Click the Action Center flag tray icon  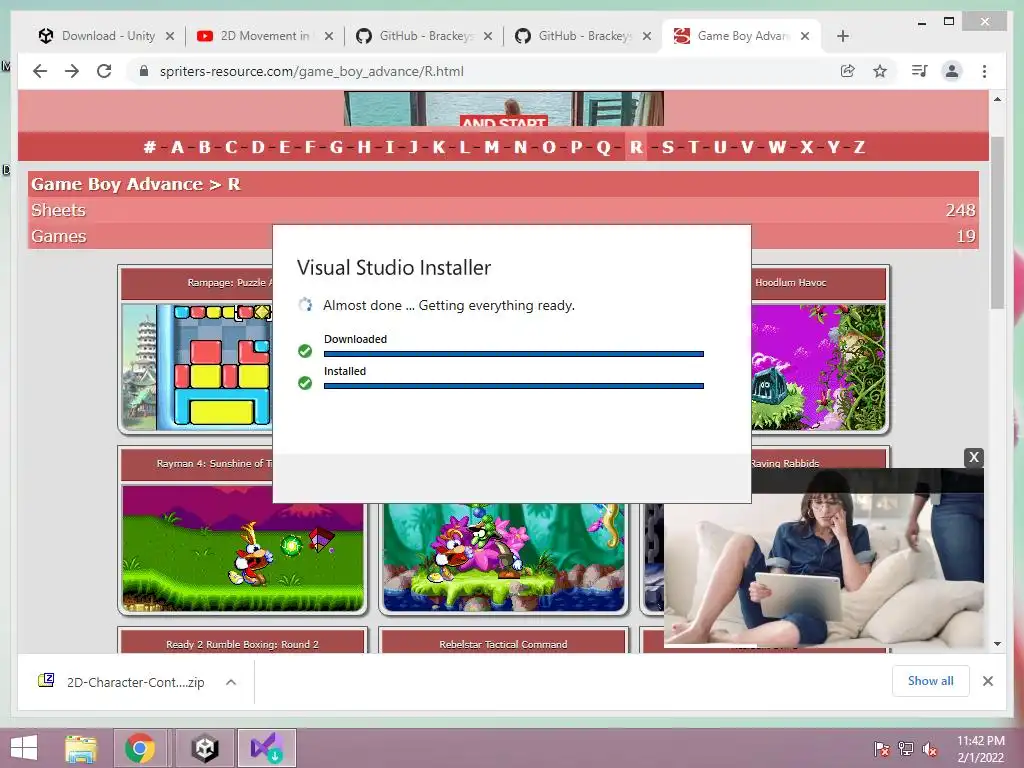click(x=882, y=749)
